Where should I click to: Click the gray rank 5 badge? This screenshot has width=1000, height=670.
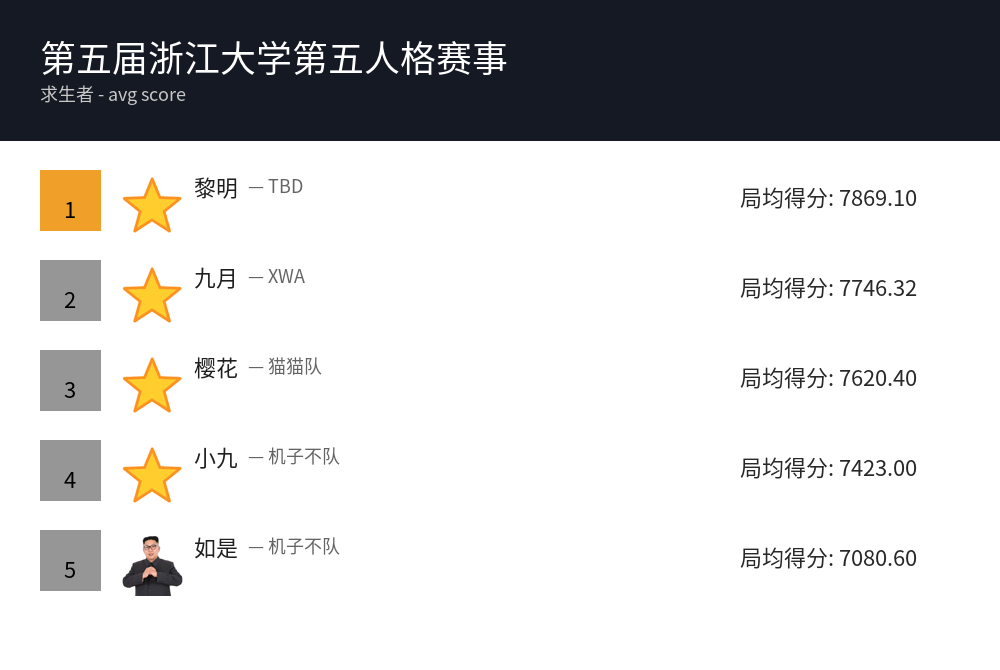(x=70, y=560)
